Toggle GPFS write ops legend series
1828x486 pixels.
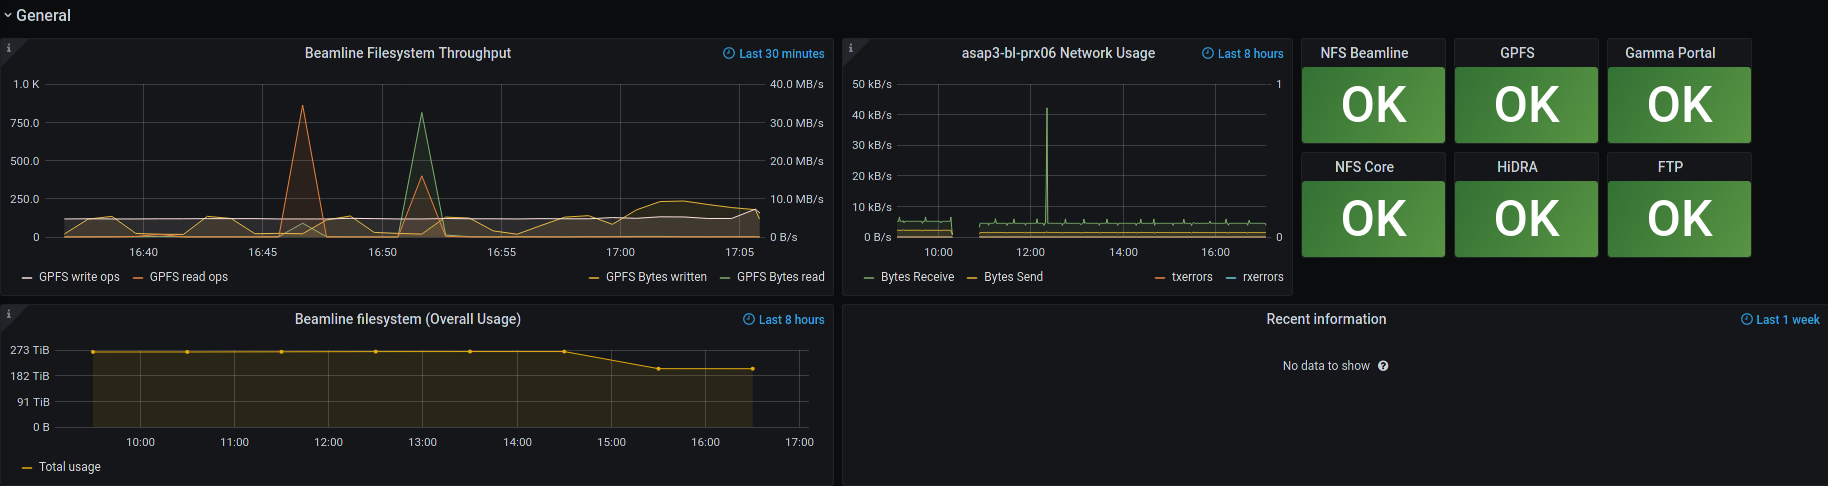click(79, 277)
